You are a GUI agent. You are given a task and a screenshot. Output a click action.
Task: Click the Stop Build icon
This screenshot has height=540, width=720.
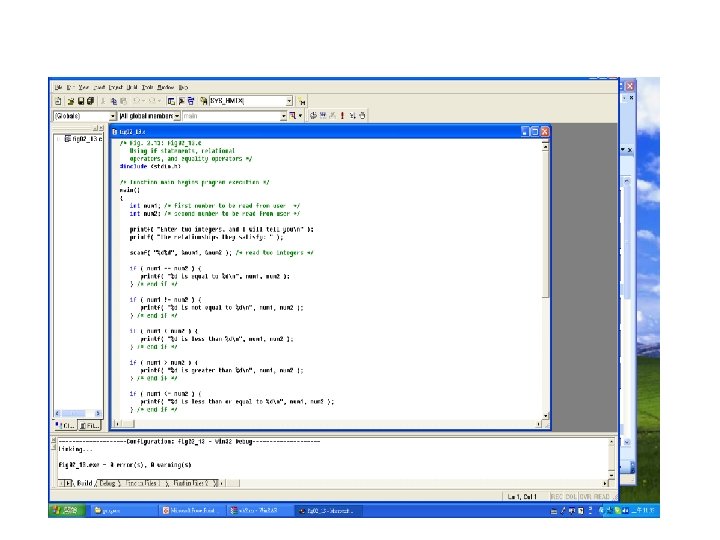click(332, 116)
